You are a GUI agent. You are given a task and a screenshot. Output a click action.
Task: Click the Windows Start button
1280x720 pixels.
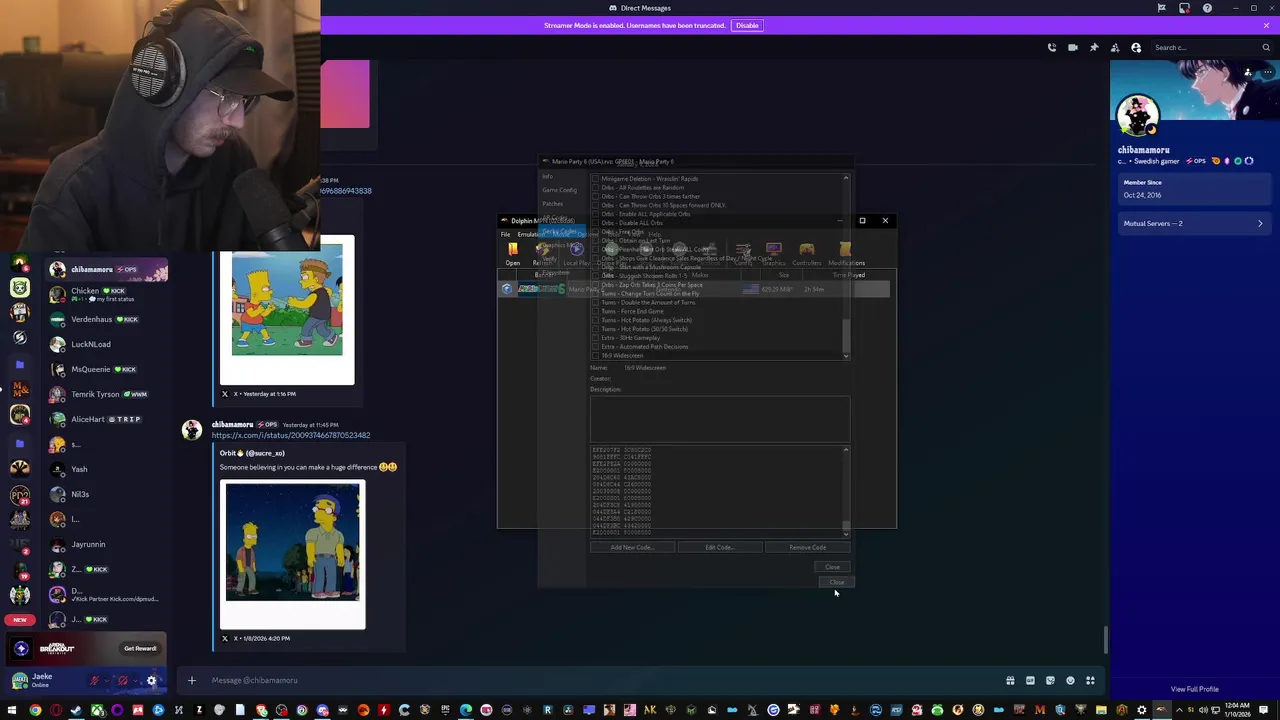coord(12,710)
